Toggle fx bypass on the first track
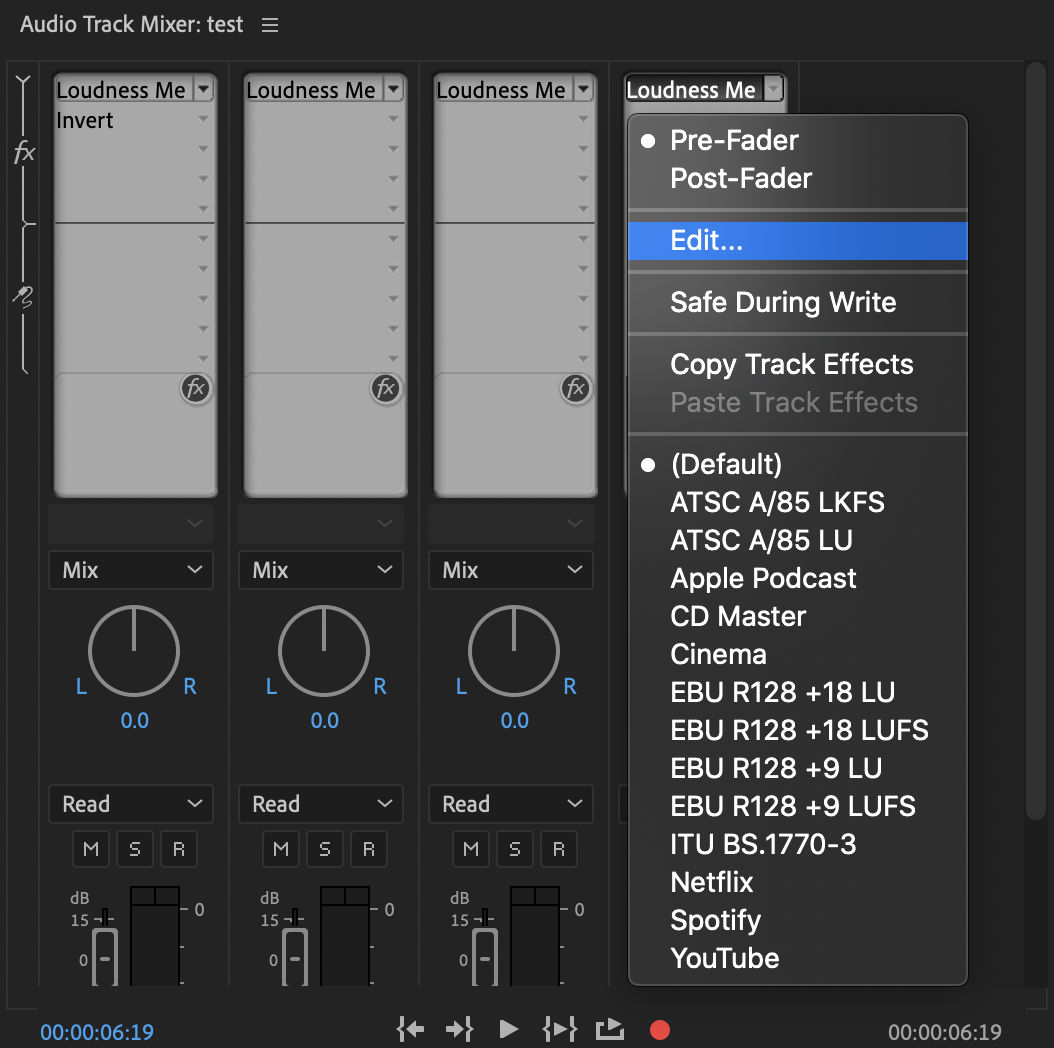Image resolution: width=1054 pixels, height=1048 pixels. coord(195,388)
